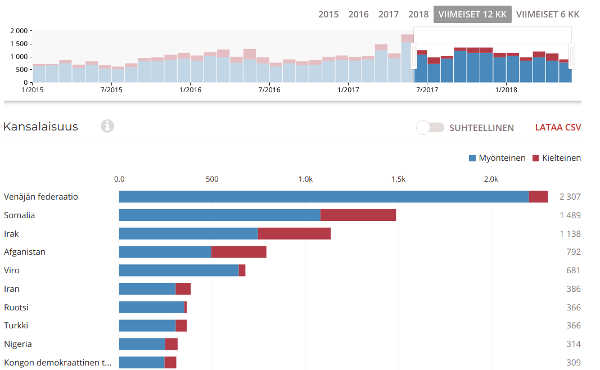
Task: Select the Venäjän federaatio row label
Action: (41, 197)
